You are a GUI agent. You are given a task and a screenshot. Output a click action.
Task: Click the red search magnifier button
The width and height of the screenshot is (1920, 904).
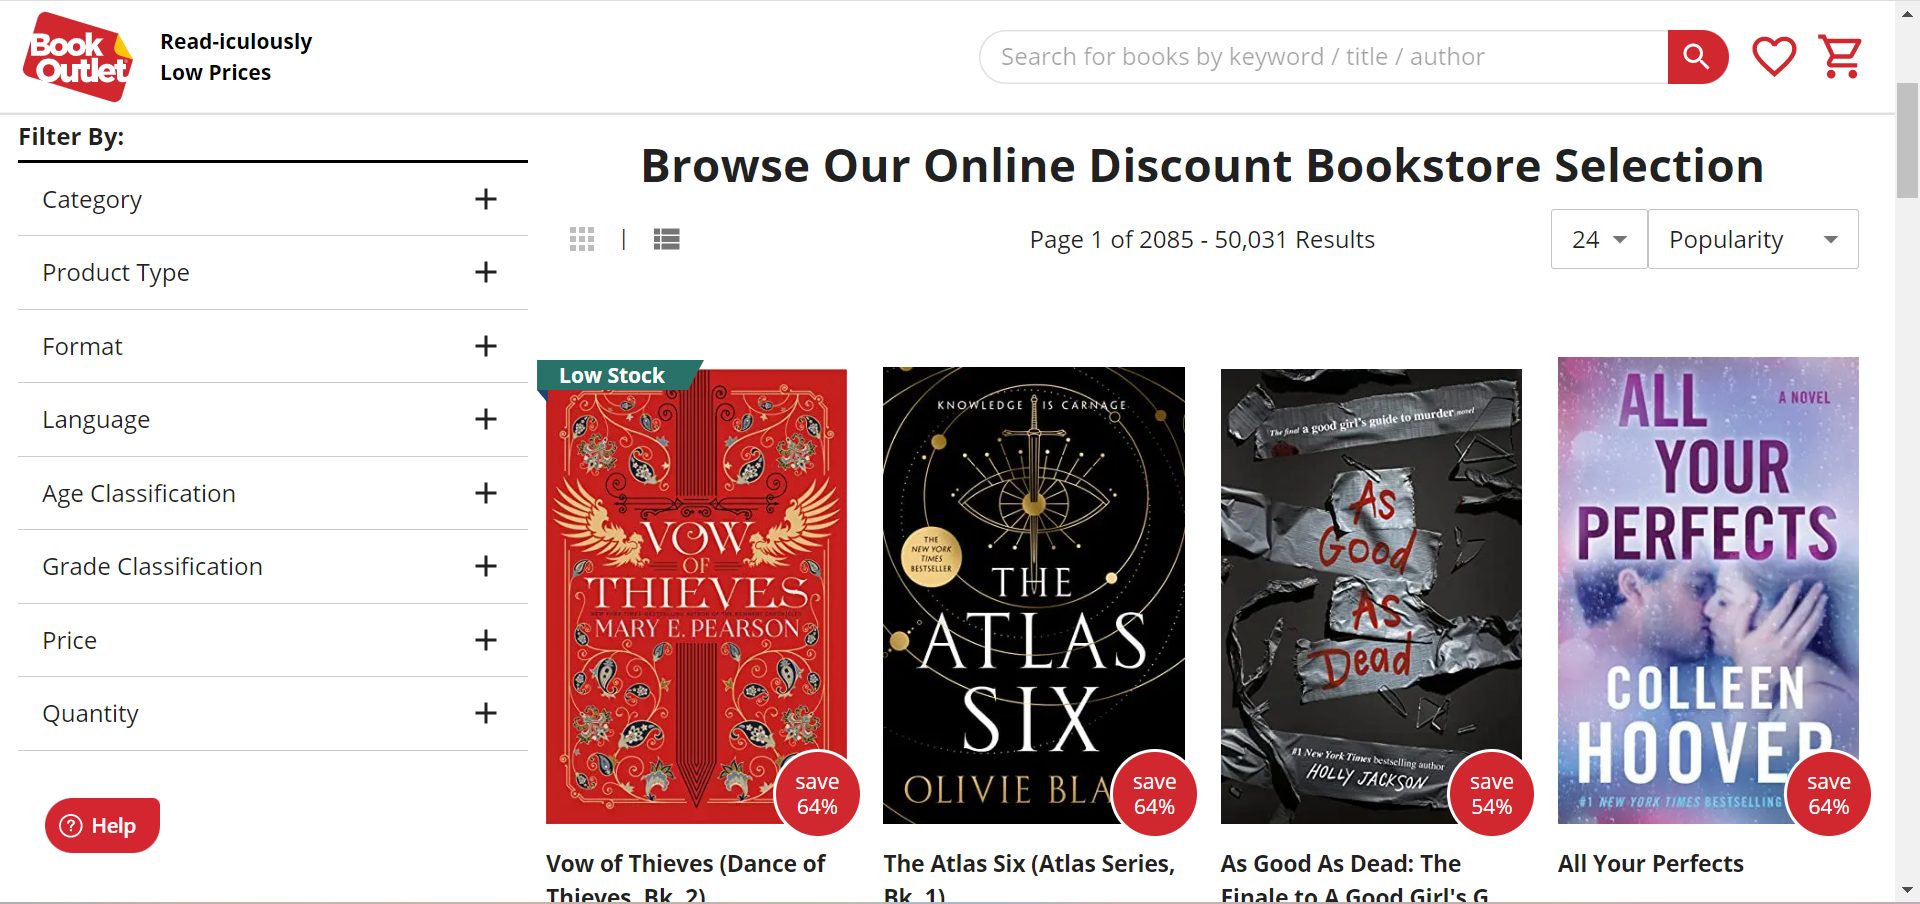click(1696, 57)
